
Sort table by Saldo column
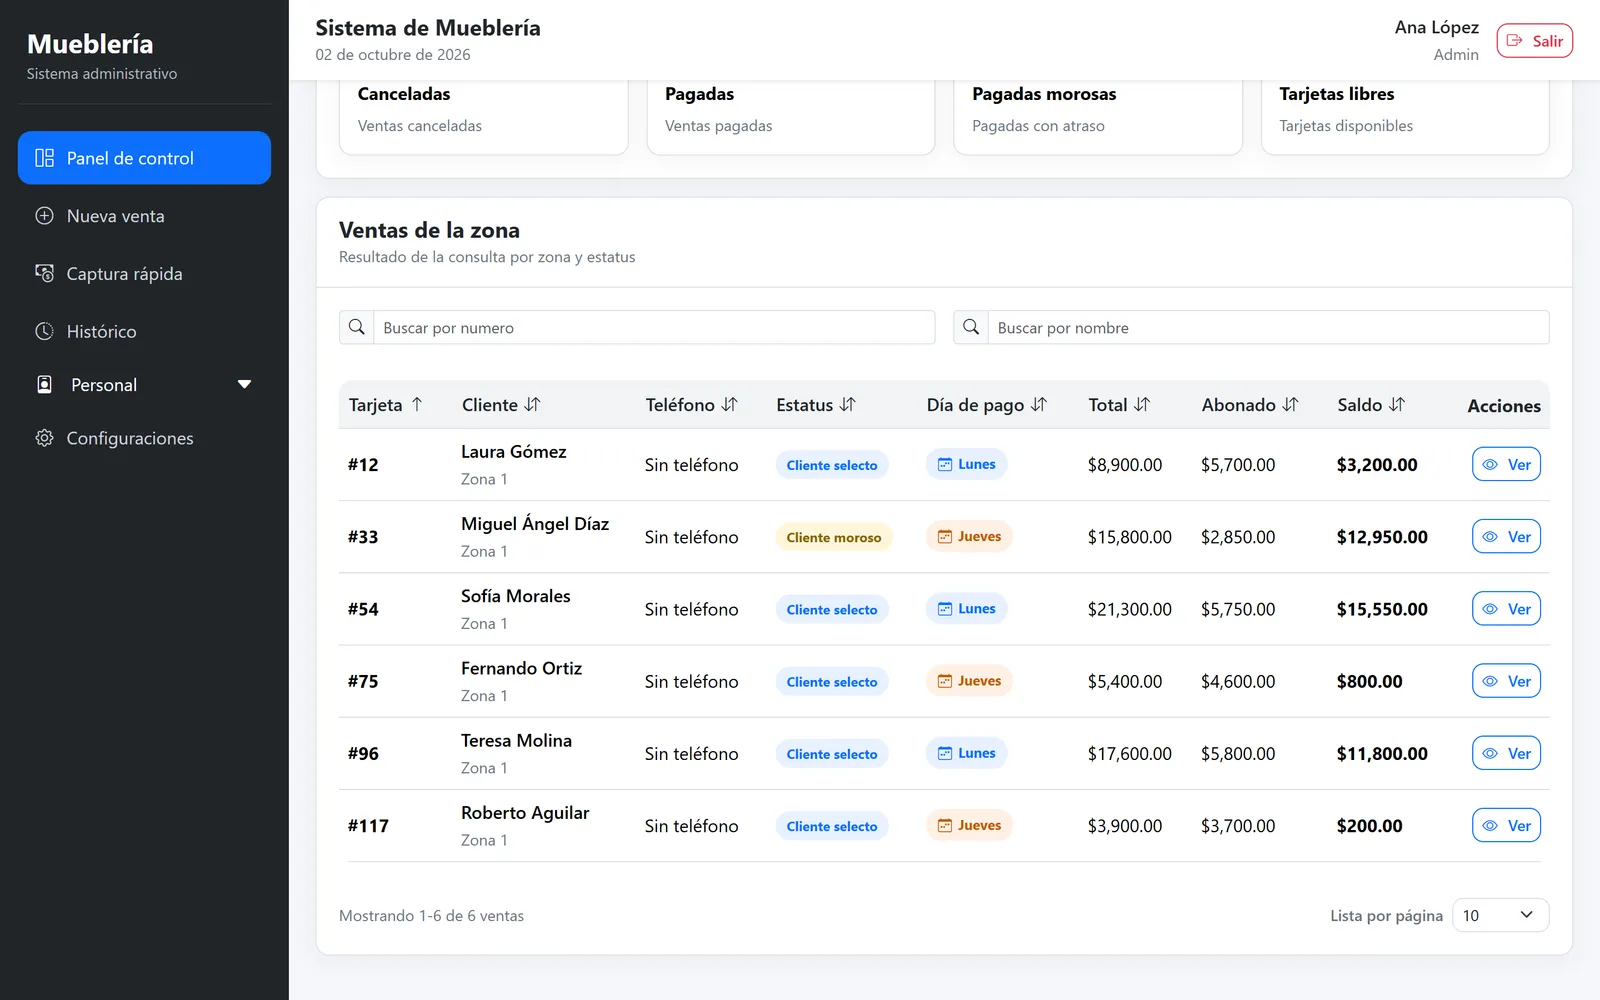[x=1371, y=405]
